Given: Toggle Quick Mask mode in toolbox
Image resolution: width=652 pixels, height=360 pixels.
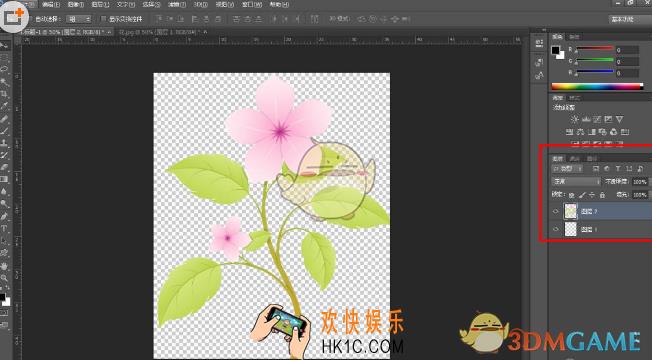Looking at the screenshot, I should coord(5,312).
